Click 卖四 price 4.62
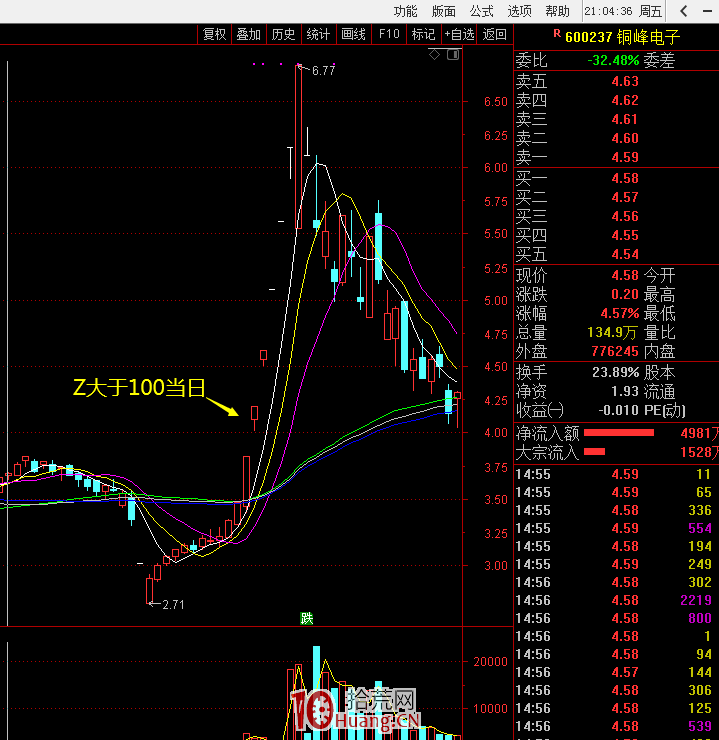 (x=625, y=100)
